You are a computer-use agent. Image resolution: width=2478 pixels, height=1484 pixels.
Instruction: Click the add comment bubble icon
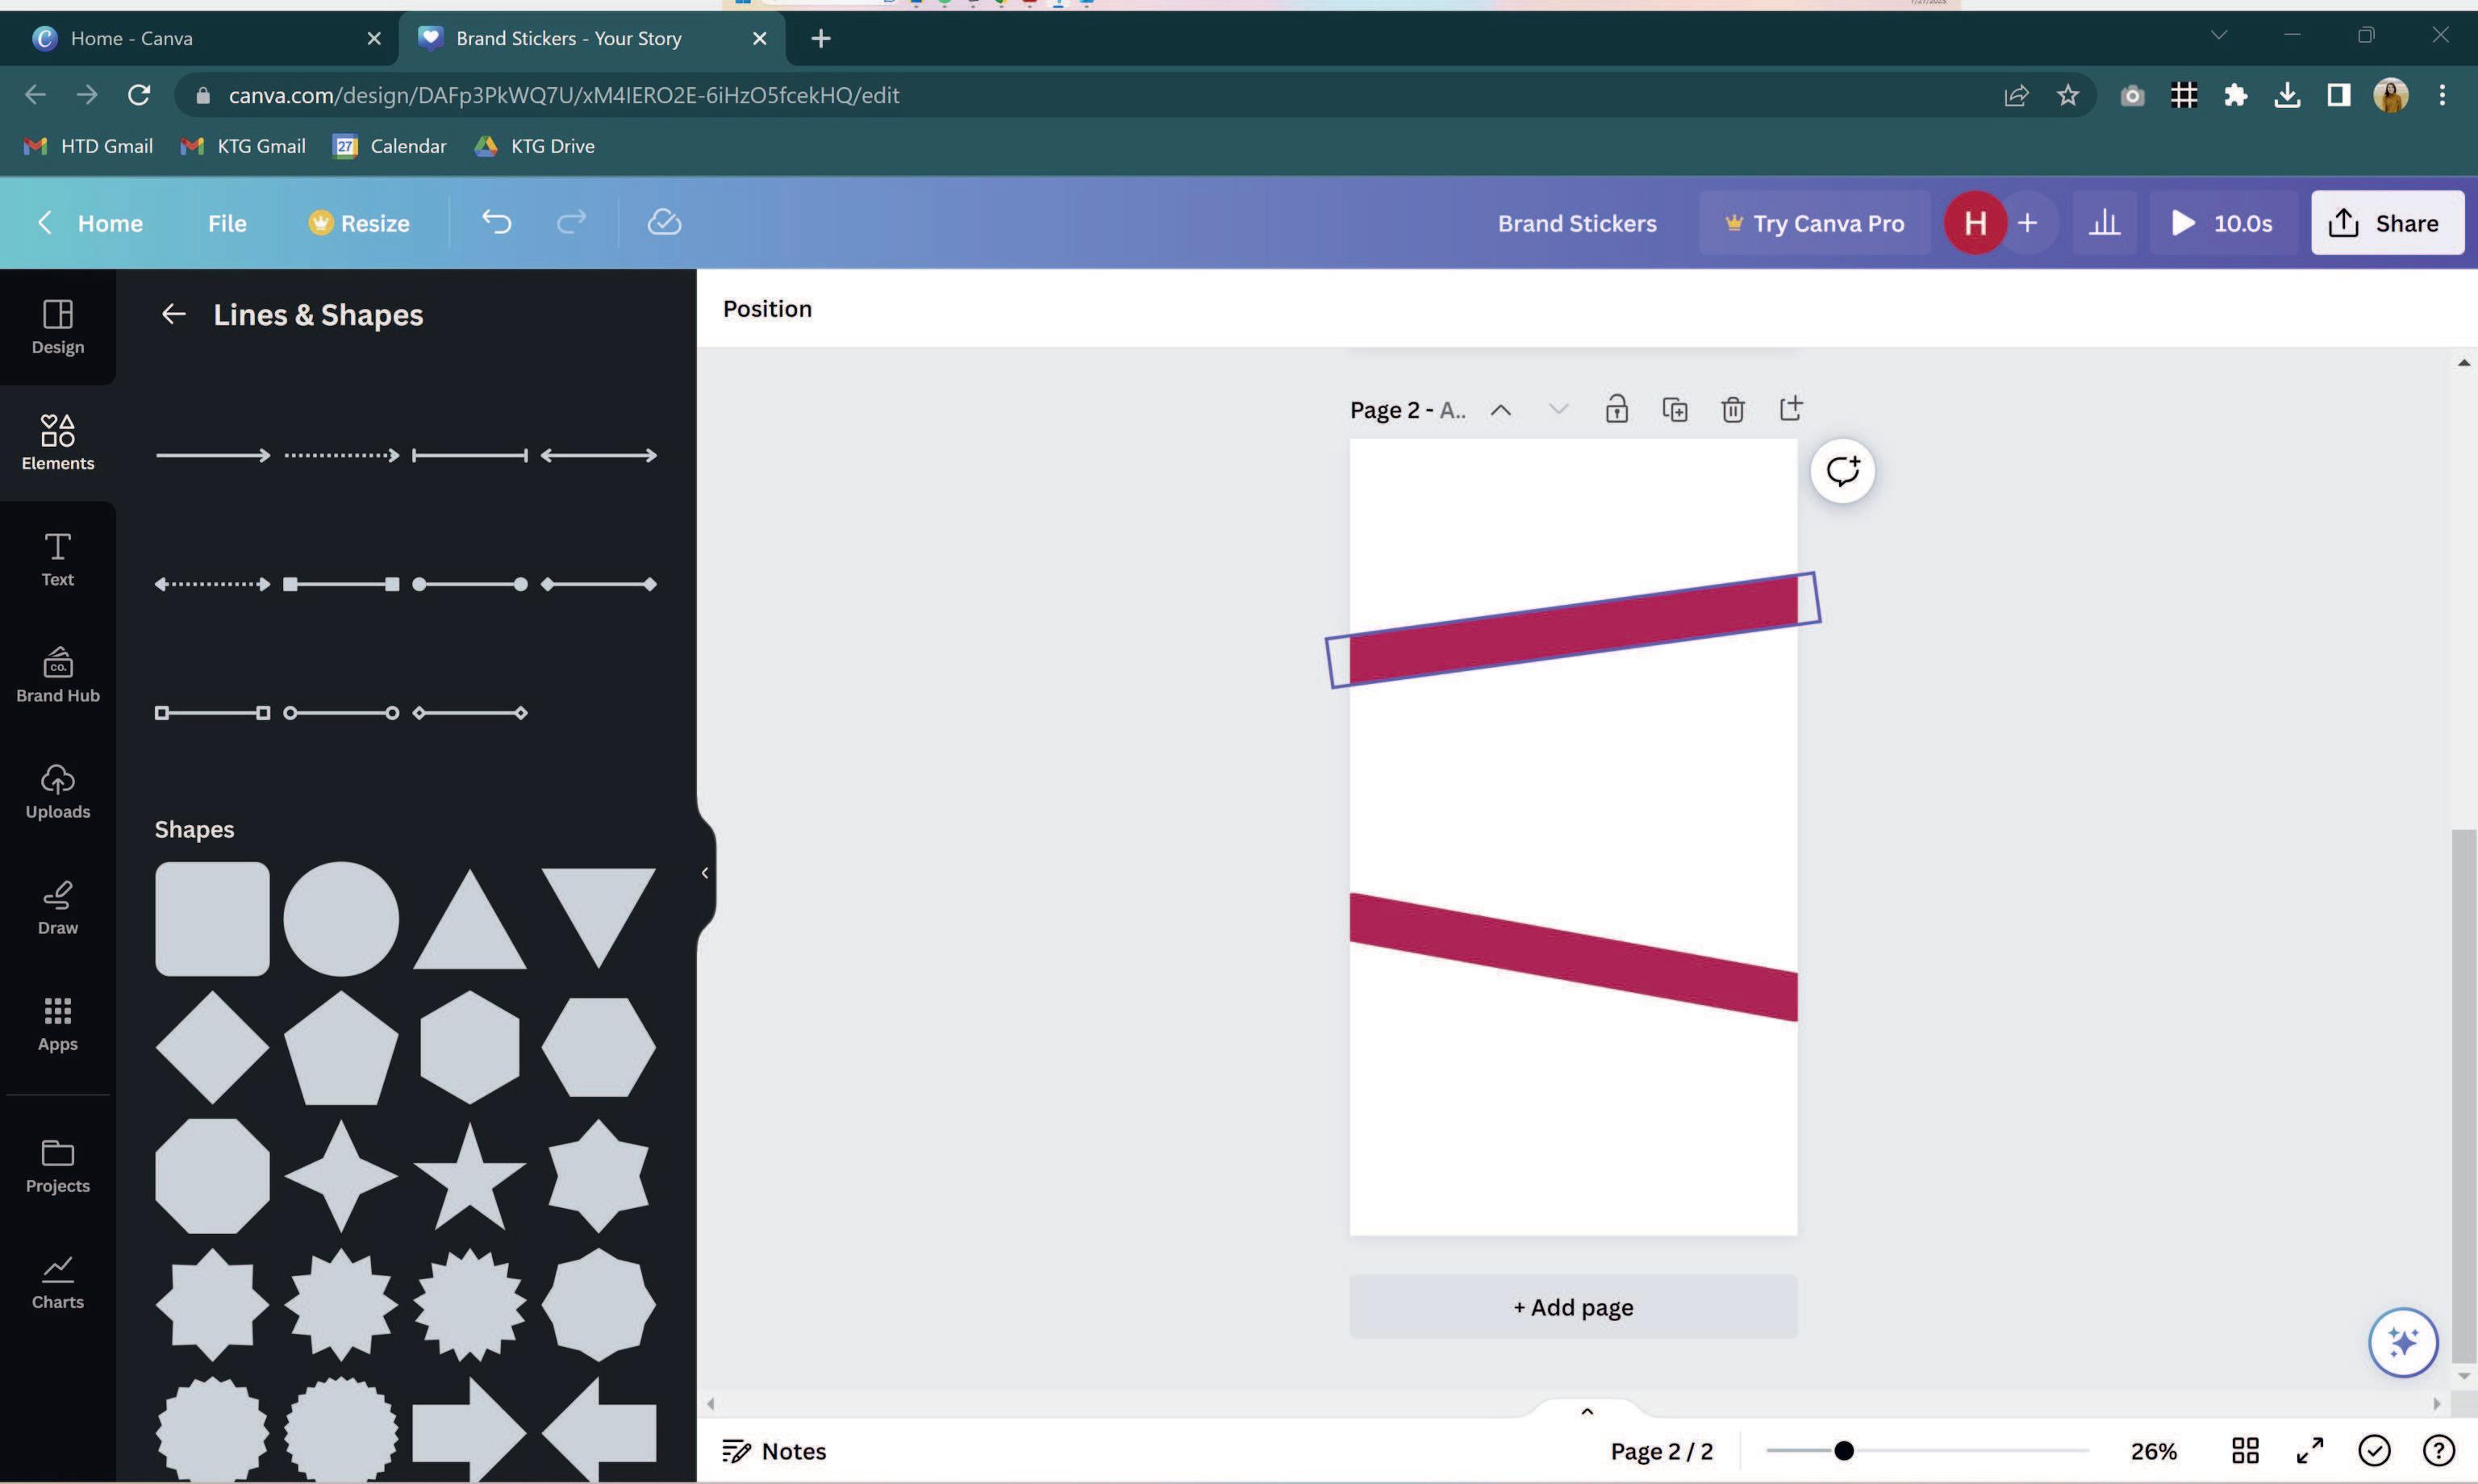click(x=1842, y=470)
